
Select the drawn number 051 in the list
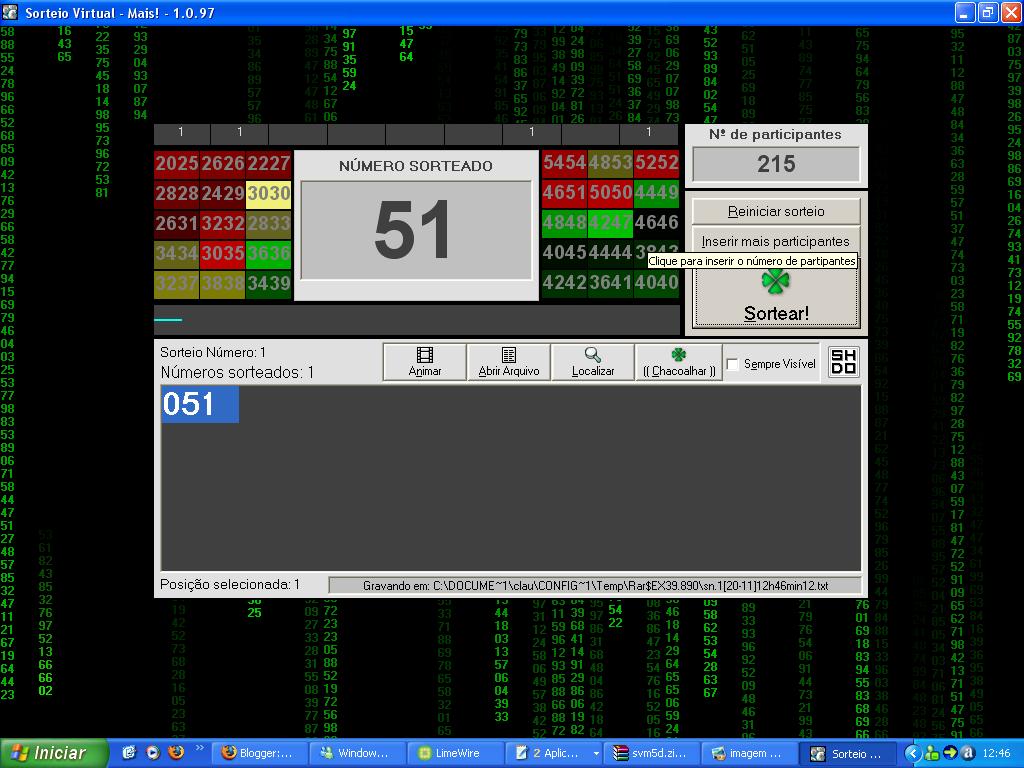pos(200,404)
